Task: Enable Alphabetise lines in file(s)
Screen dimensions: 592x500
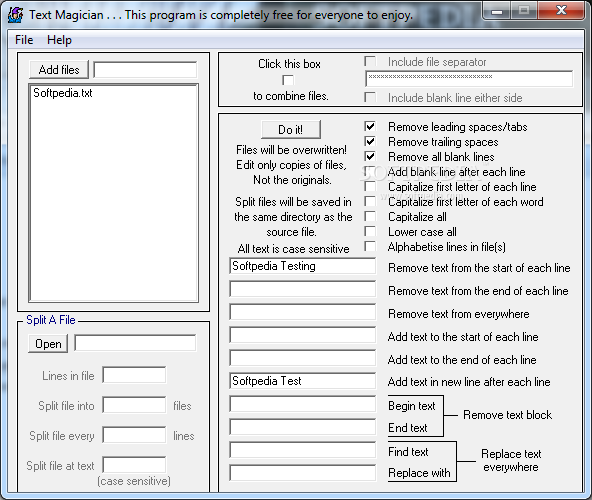Action: tap(370, 246)
